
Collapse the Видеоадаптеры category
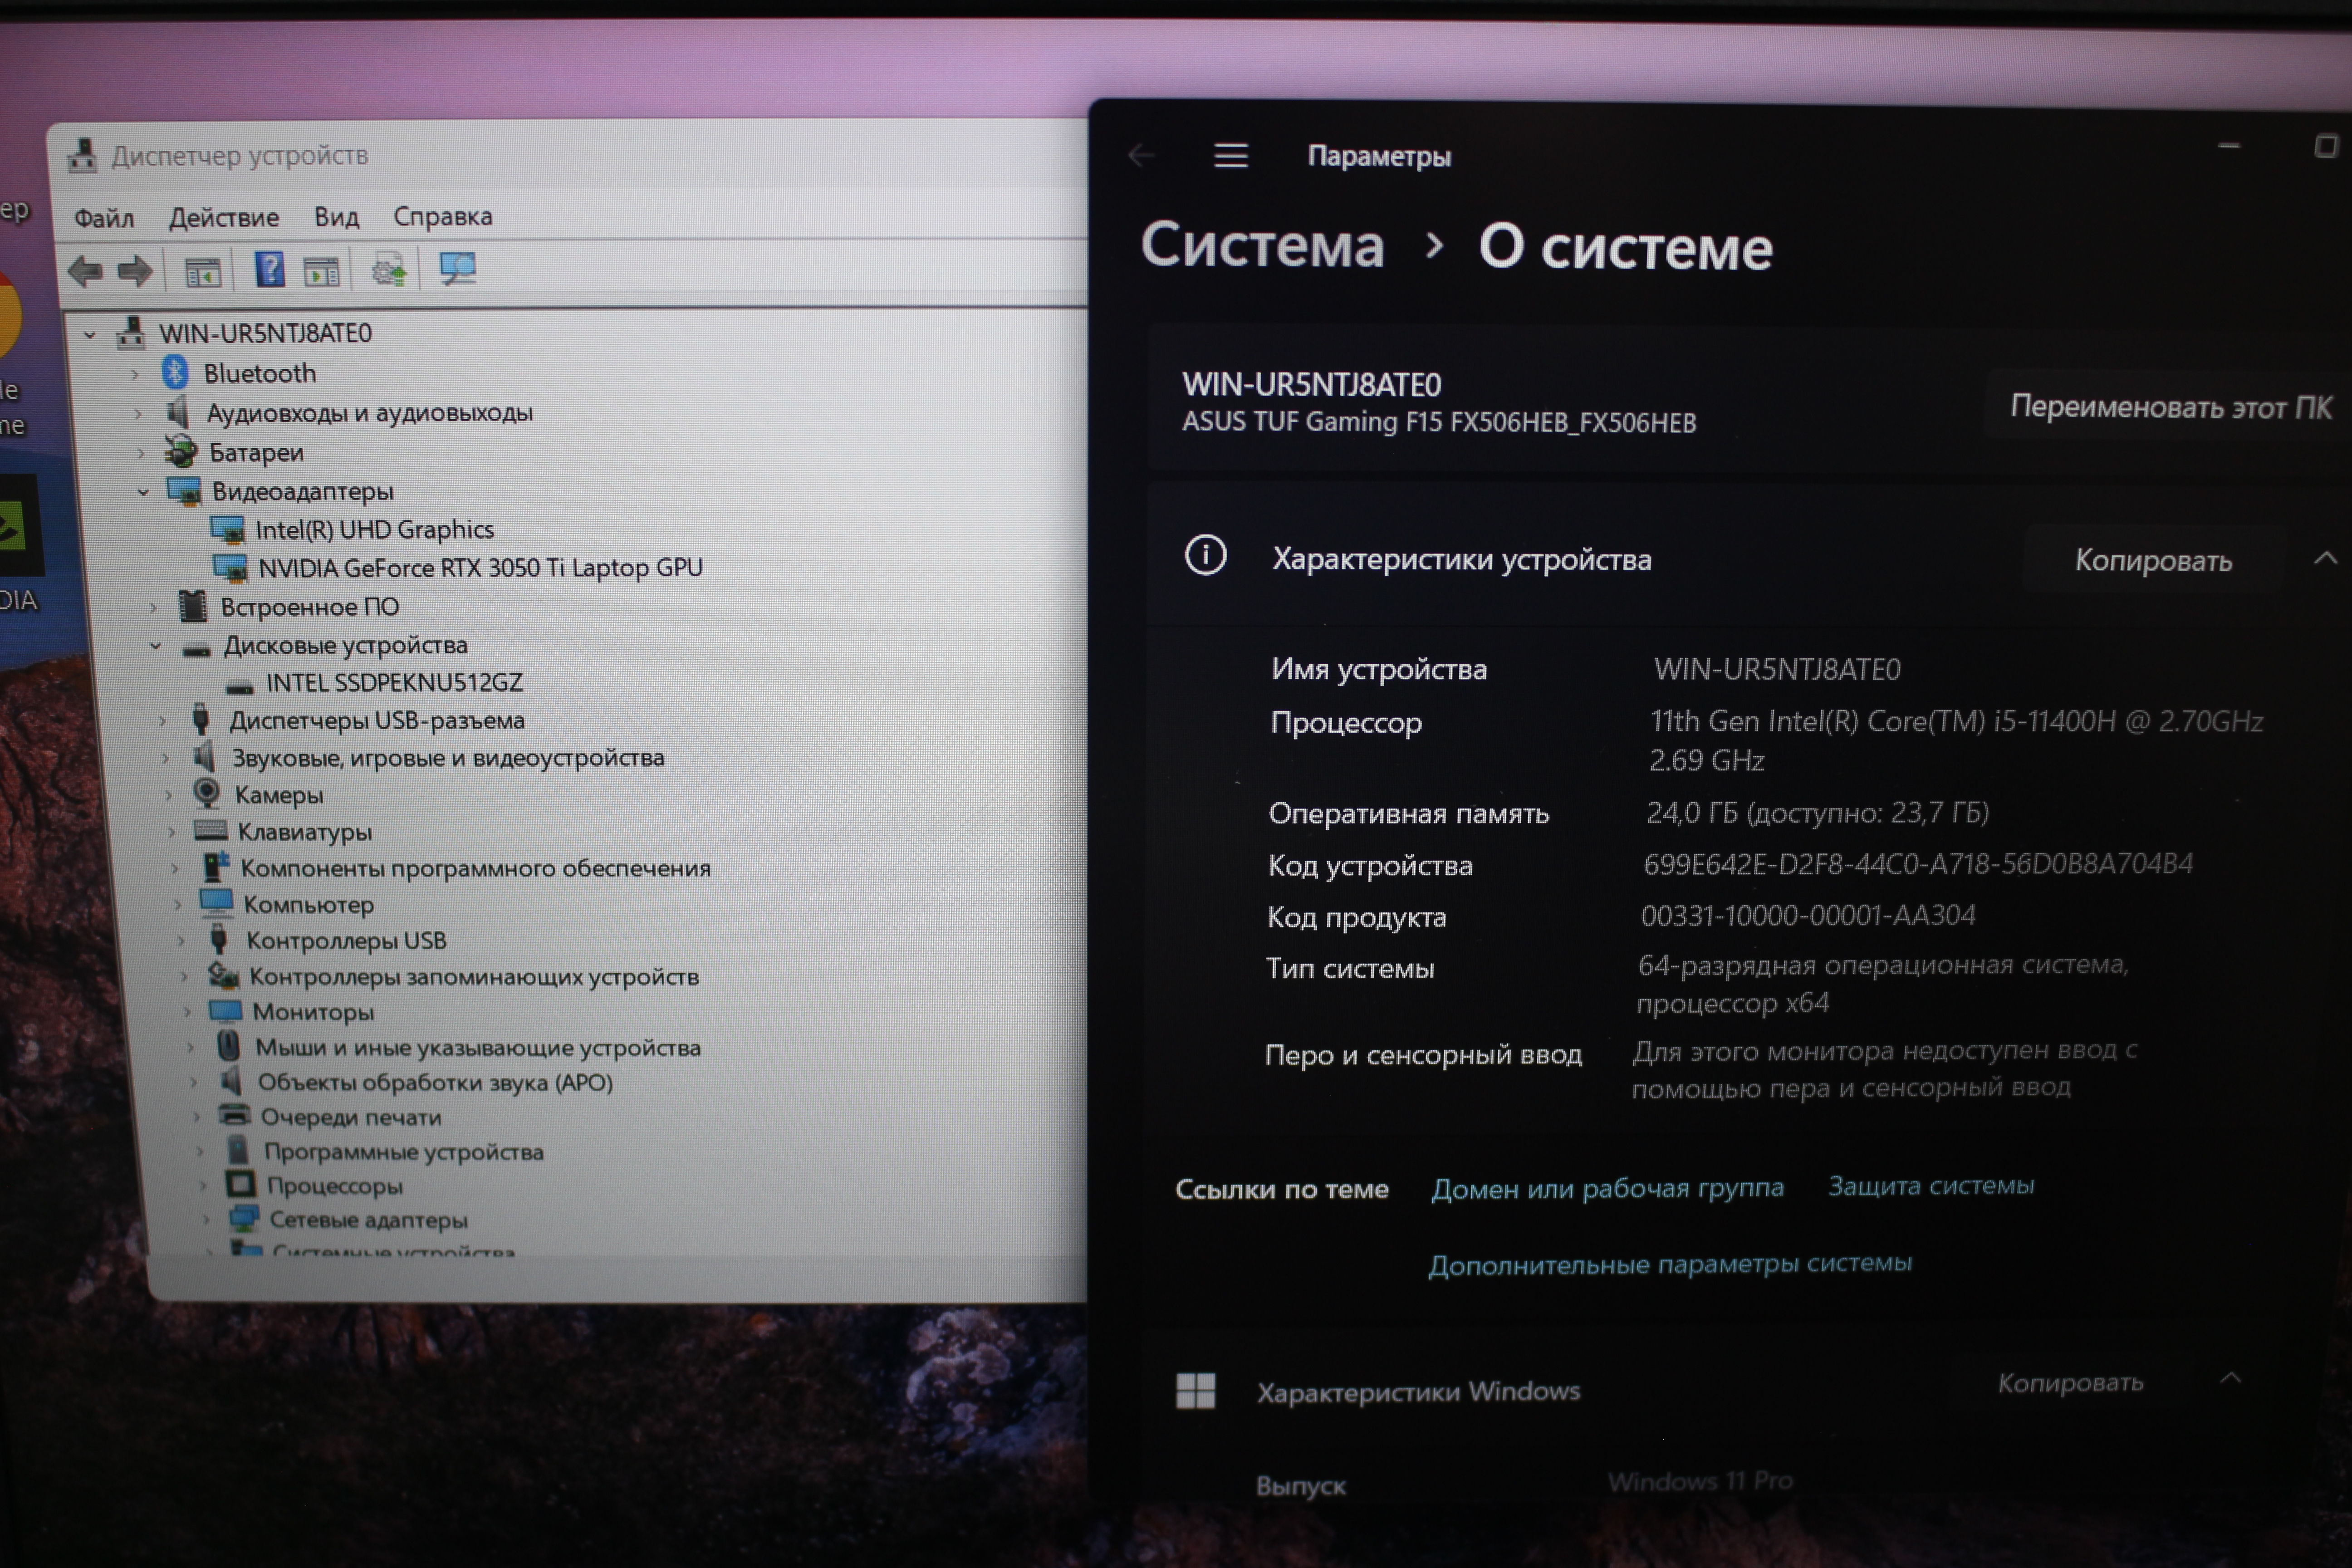tap(143, 492)
